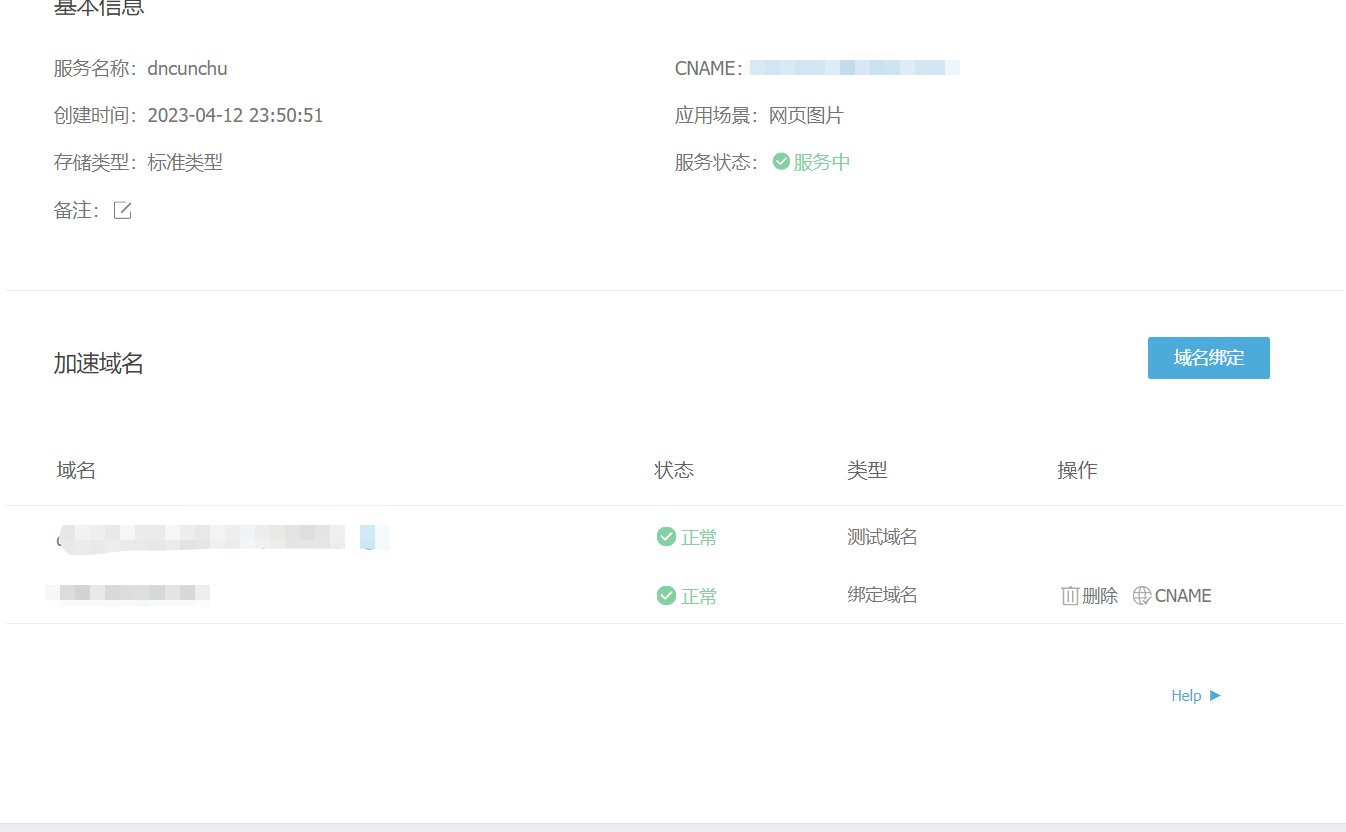Click the 正常 status icon in the 测试域名 row
Viewport: 1346px width, 832px height.
[x=666, y=537]
